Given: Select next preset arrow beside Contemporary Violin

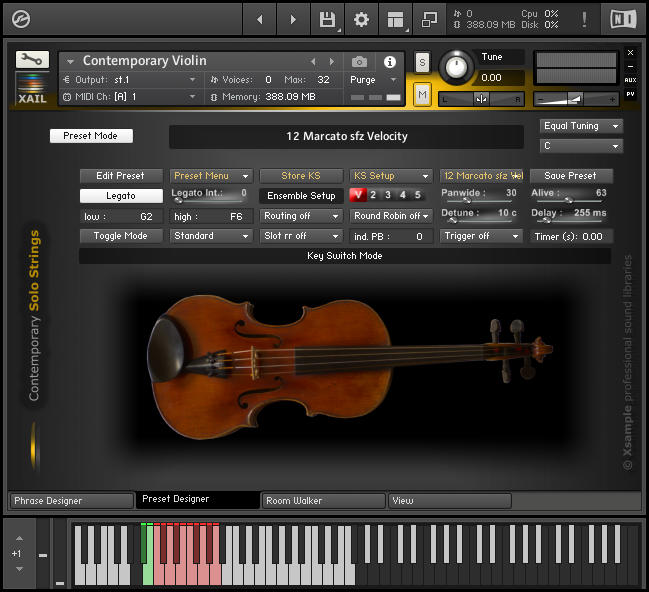Looking at the screenshot, I should [x=332, y=62].
